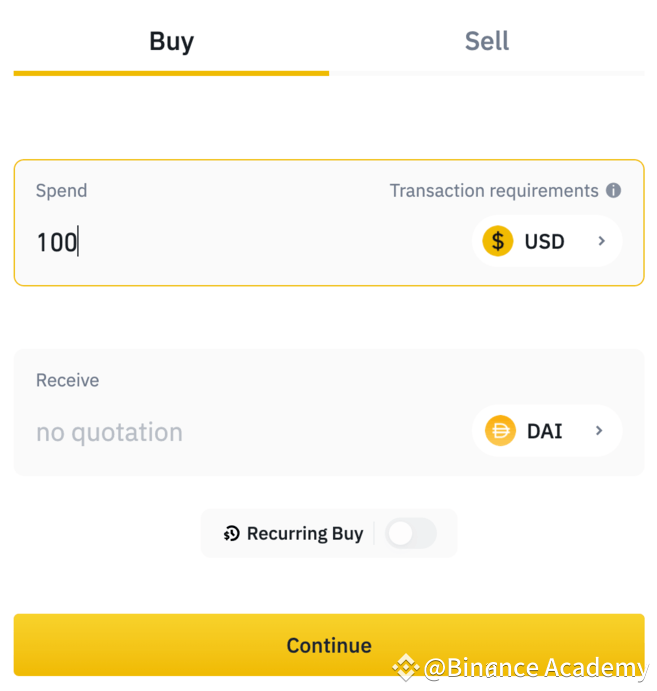Open the USD currency selector

pos(546,241)
